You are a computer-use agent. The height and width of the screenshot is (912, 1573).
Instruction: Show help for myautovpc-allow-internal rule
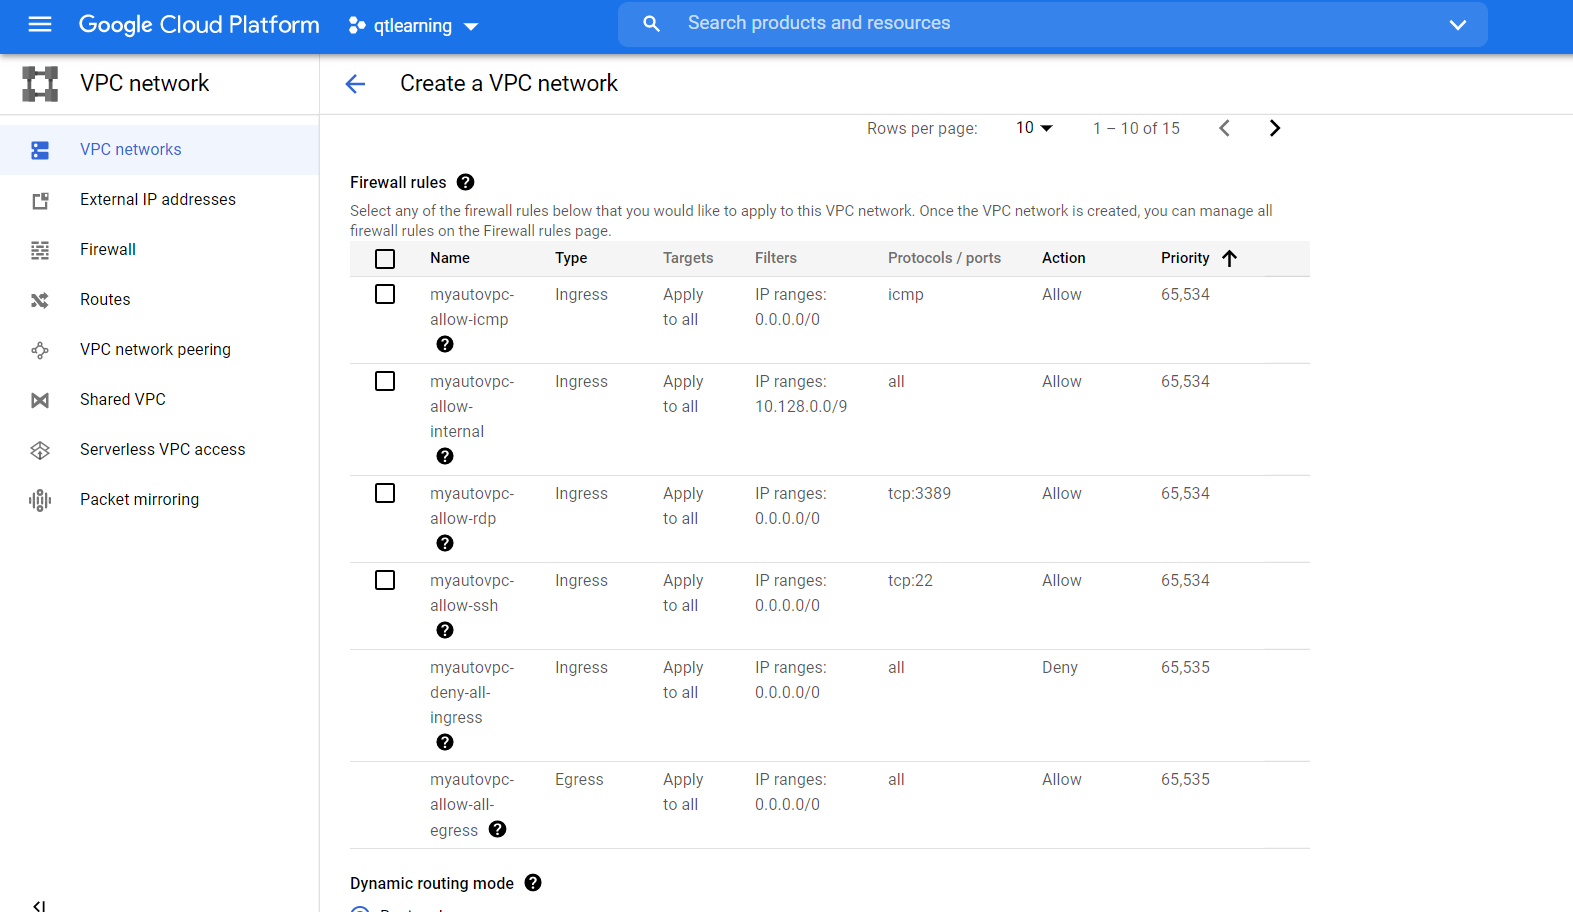pos(445,456)
